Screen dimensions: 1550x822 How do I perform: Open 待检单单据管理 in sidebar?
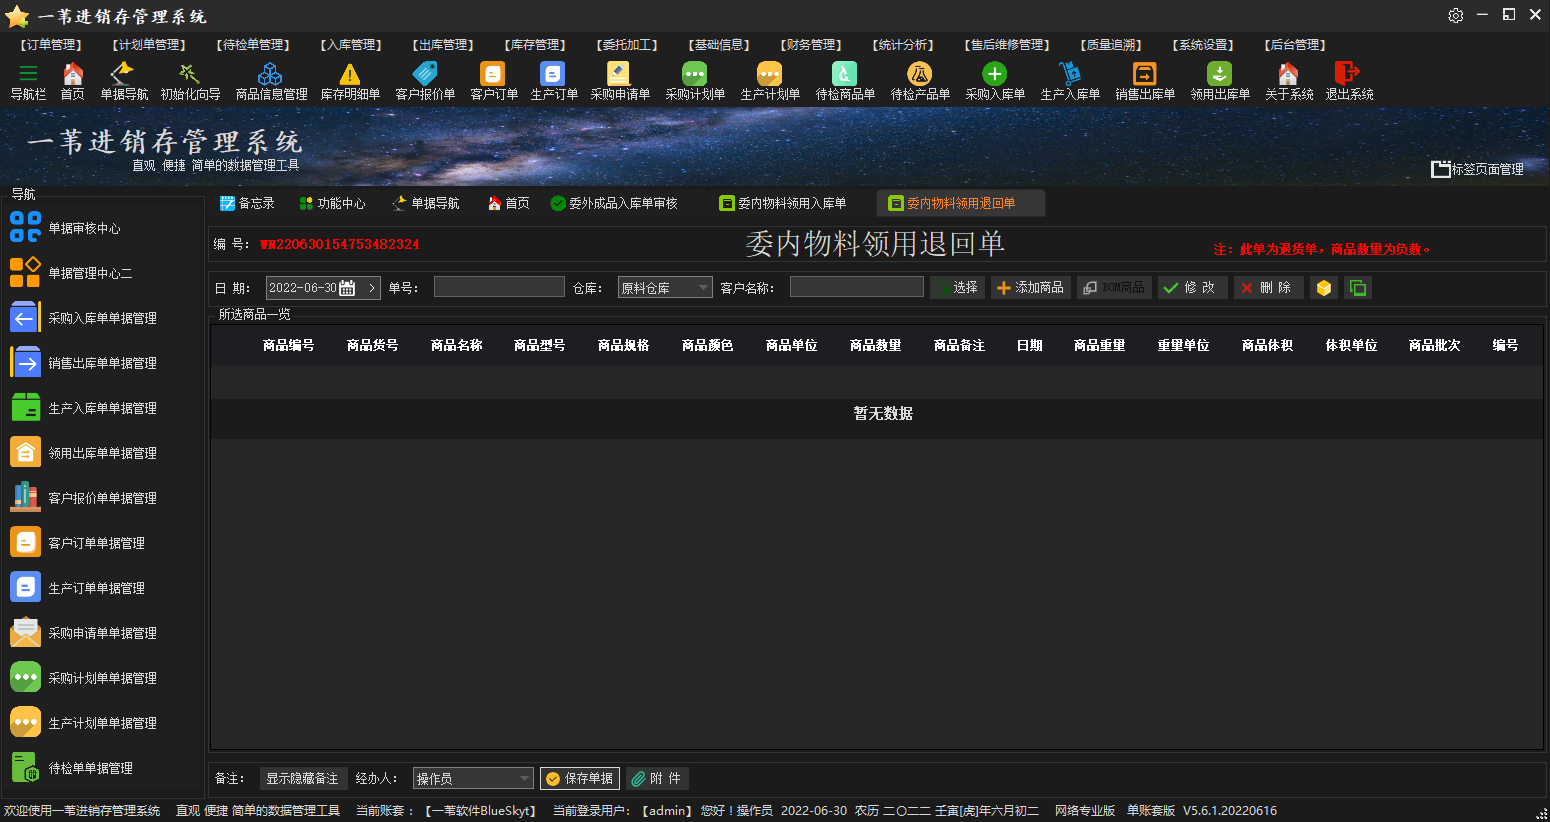[70, 768]
